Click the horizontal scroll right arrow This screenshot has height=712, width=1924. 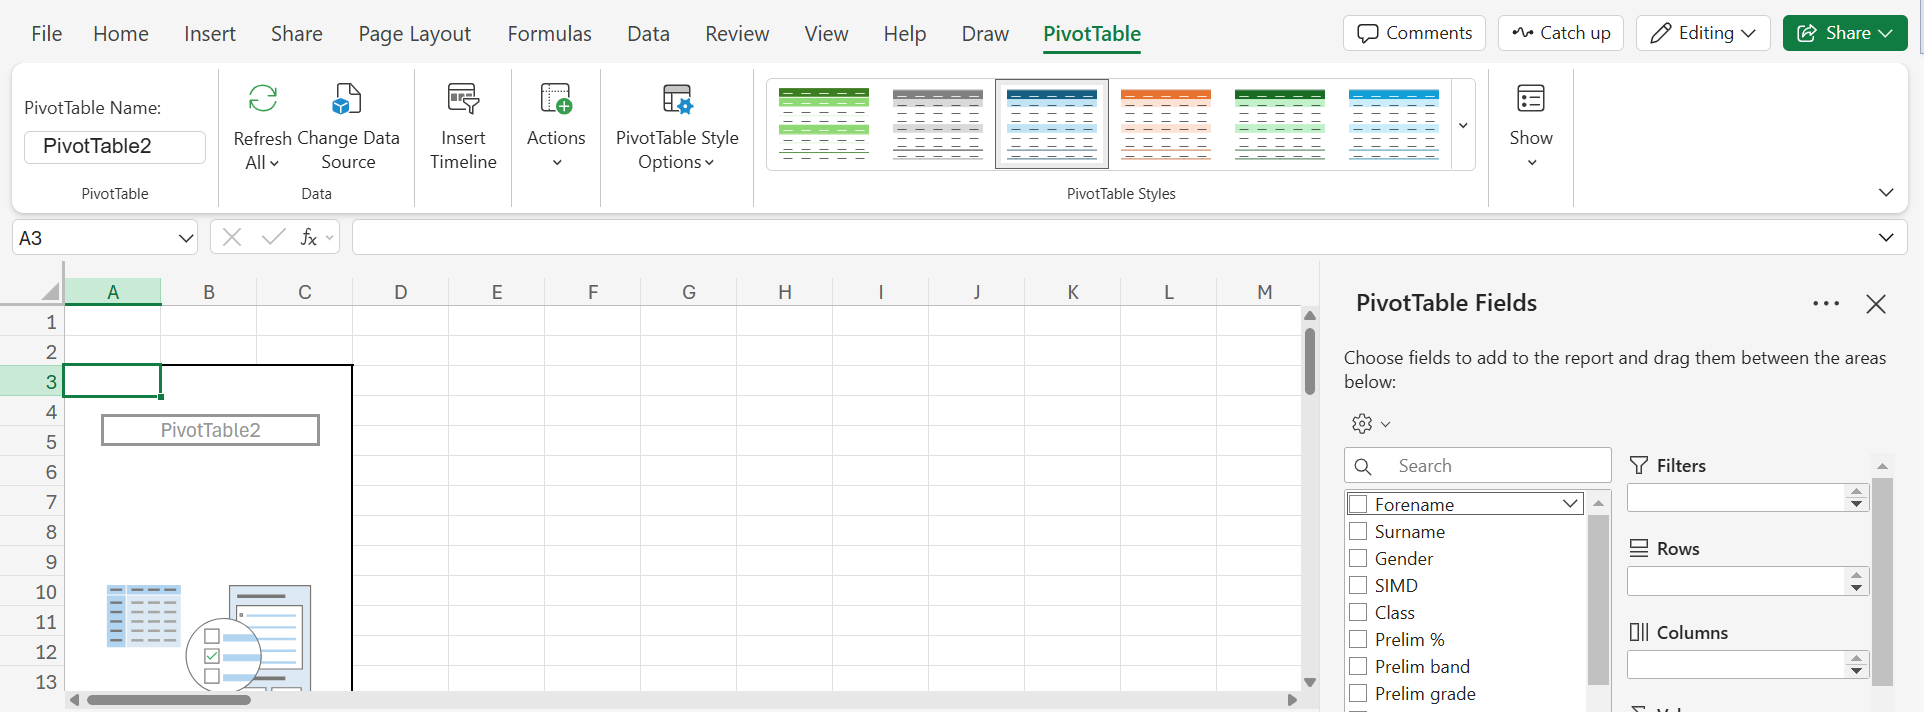(x=1291, y=700)
